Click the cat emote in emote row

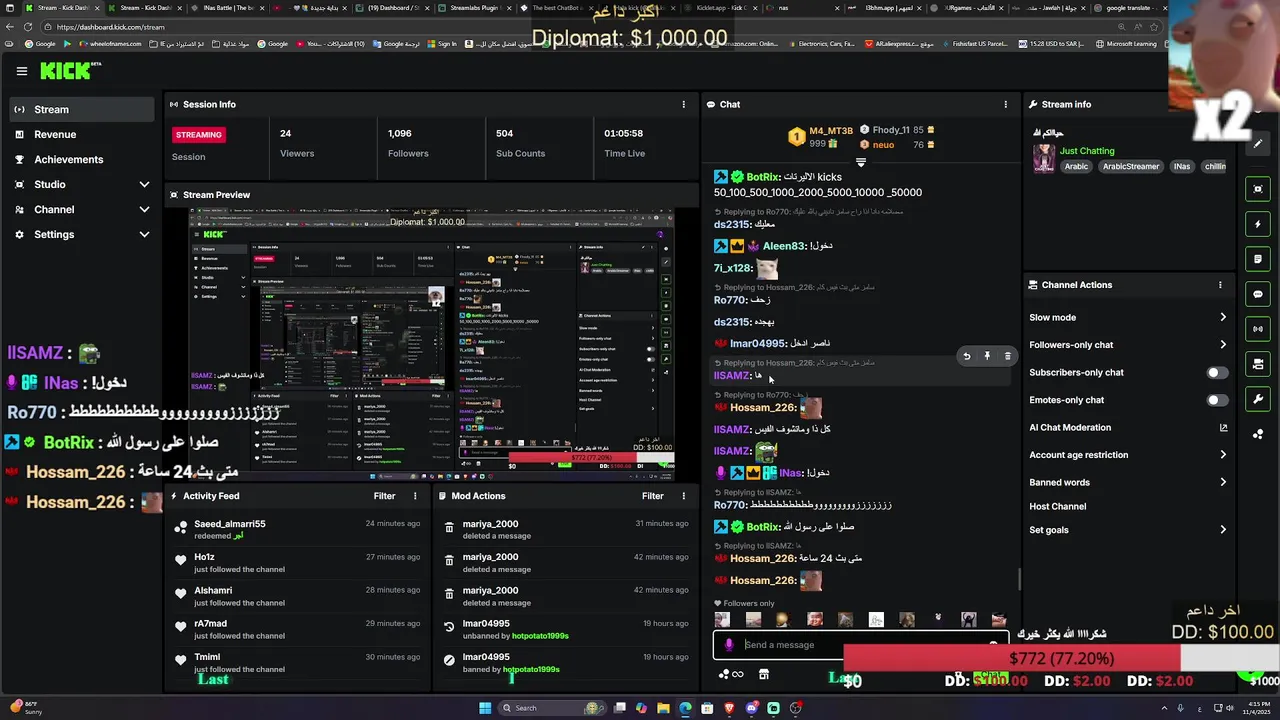968,620
